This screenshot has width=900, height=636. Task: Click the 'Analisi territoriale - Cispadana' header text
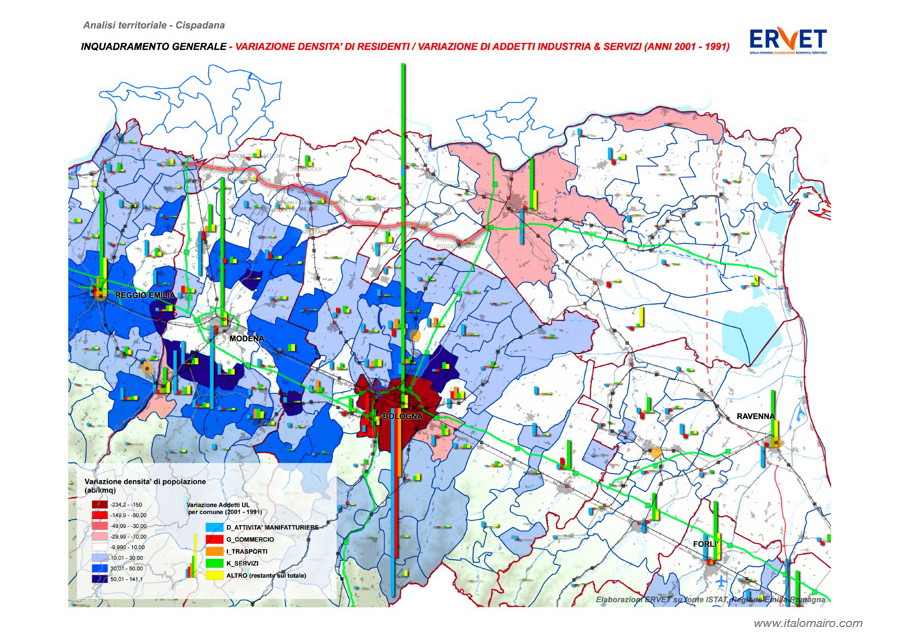click(x=152, y=25)
